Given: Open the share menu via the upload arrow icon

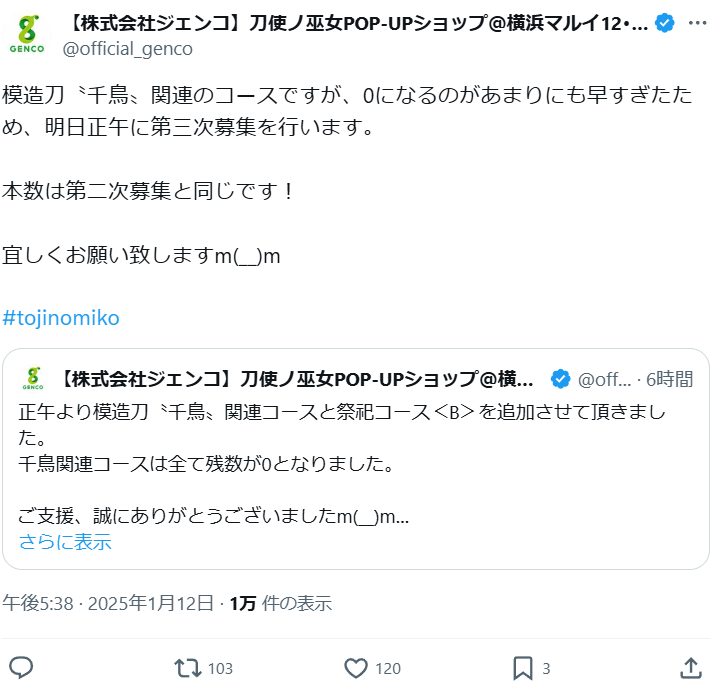Looking at the screenshot, I should 690,668.
